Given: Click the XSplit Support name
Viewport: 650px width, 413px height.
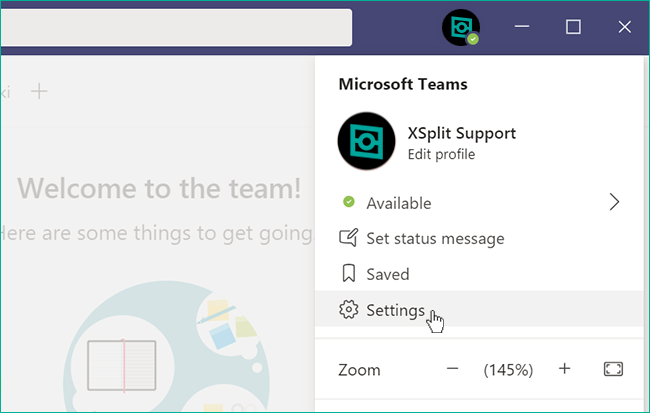Looking at the screenshot, I should tap(461, 133).
